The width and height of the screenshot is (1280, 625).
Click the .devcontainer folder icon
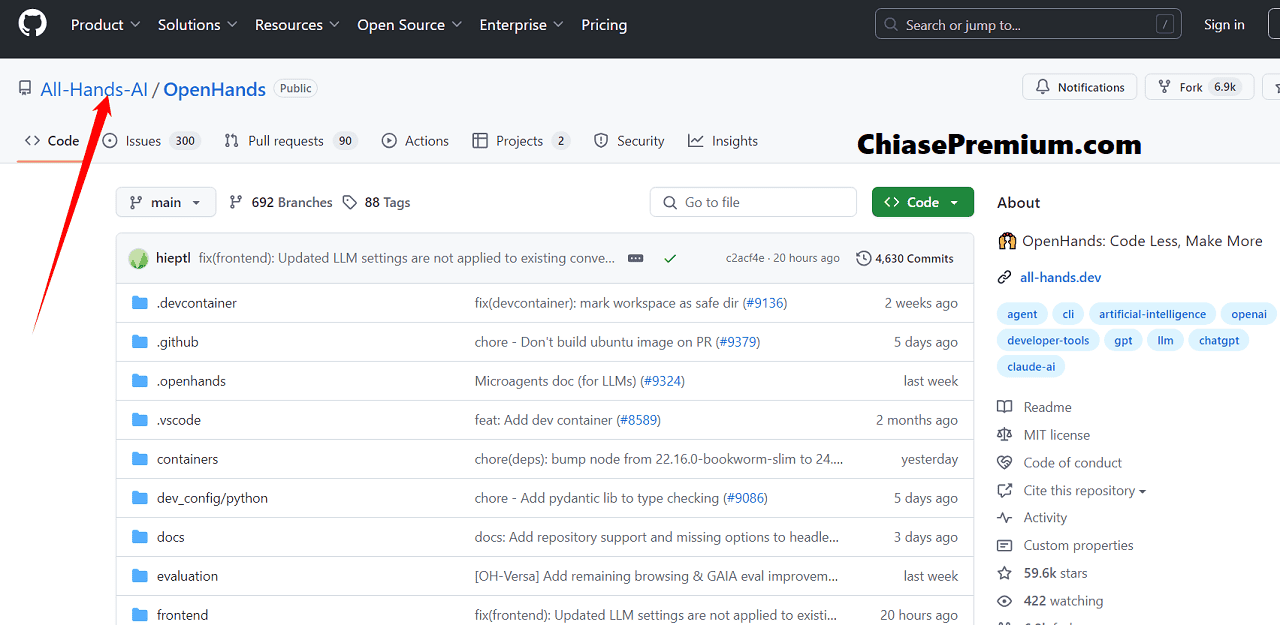click(x=140, y=303)
